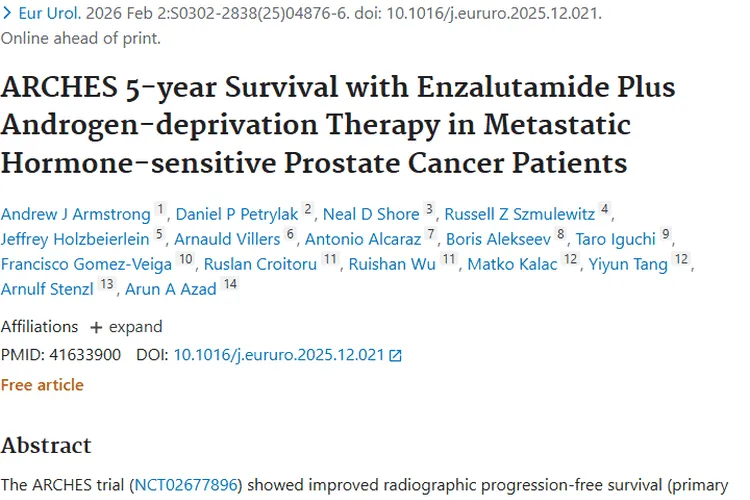Open author Arnulf Stenzl
The image size is (750, 500).
tap(47, 290)
